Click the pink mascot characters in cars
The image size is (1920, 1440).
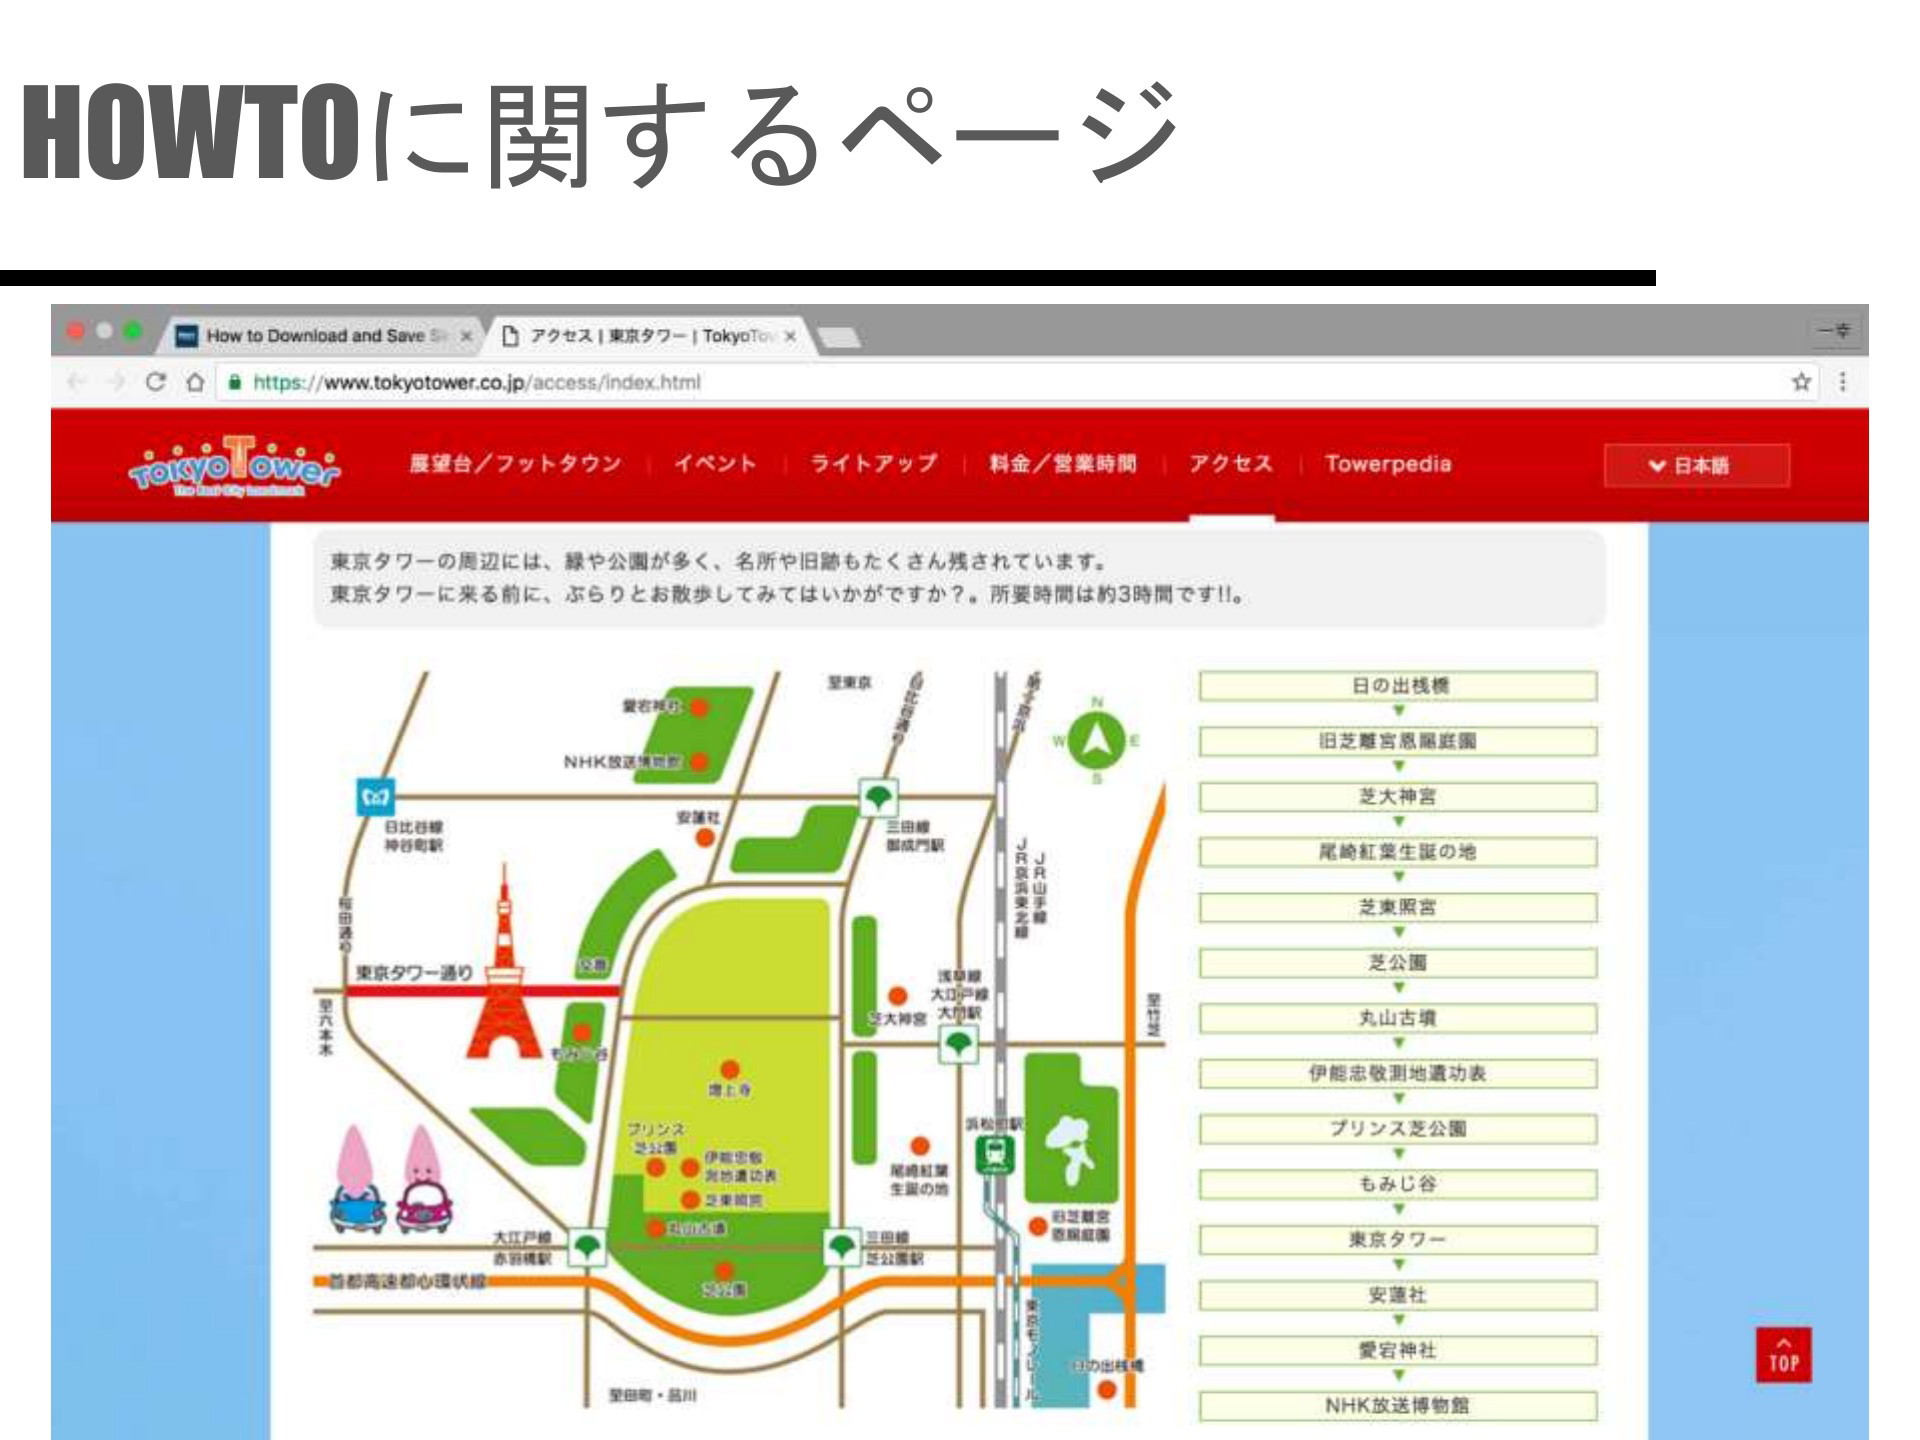pyautogui.click(x=393, y=1180)
